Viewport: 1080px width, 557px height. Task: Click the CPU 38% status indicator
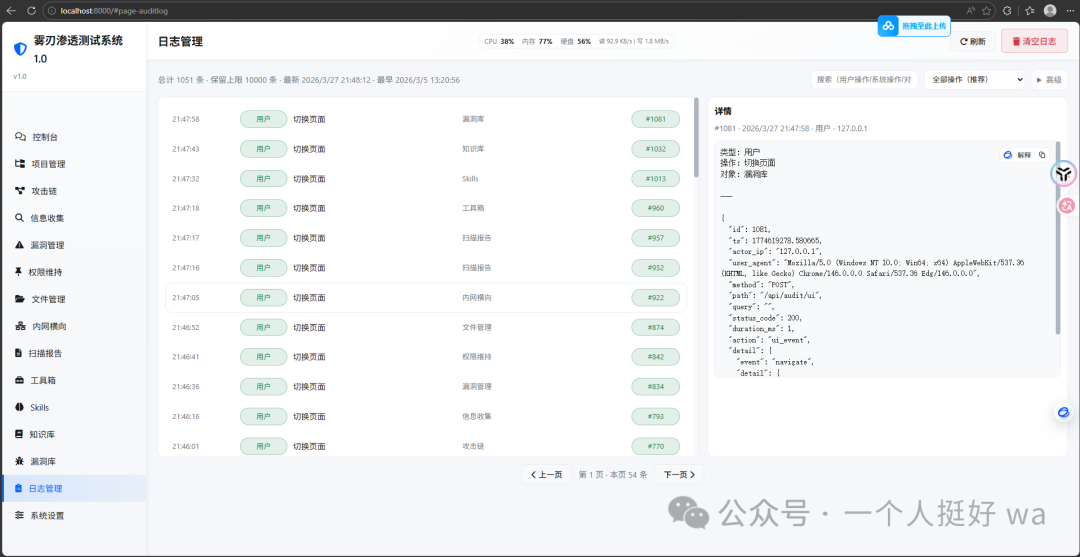pyautogui.click(x=499, y=41)
